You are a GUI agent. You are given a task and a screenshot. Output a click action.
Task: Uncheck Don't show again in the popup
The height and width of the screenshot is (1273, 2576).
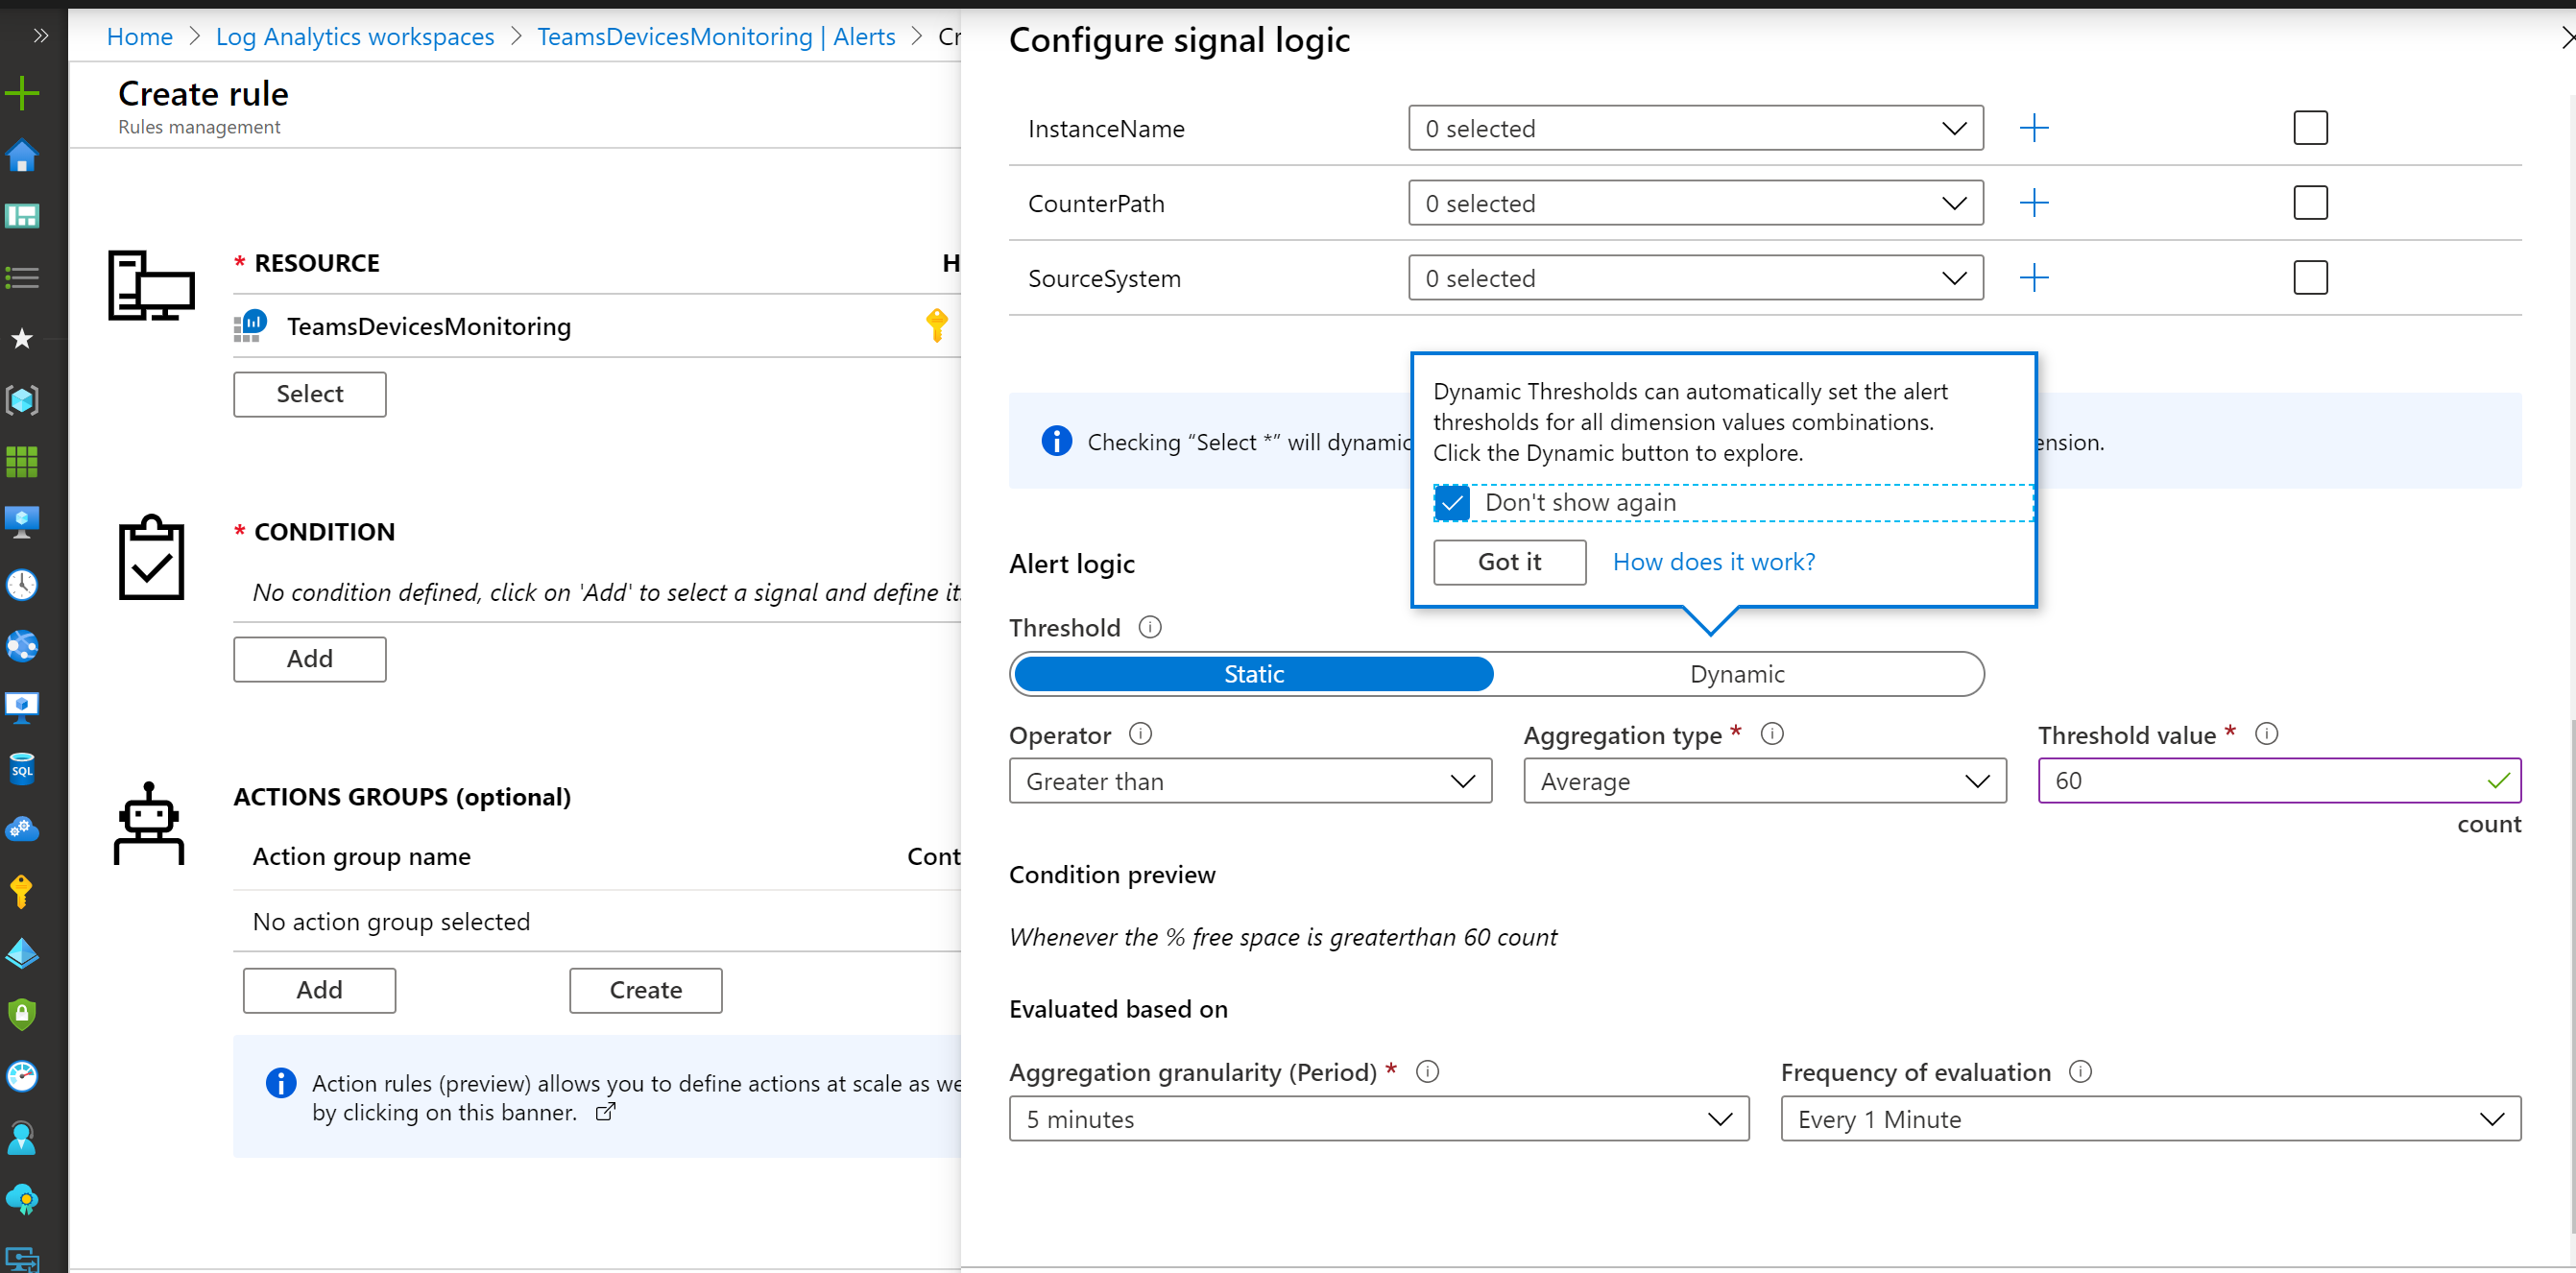1452,502
